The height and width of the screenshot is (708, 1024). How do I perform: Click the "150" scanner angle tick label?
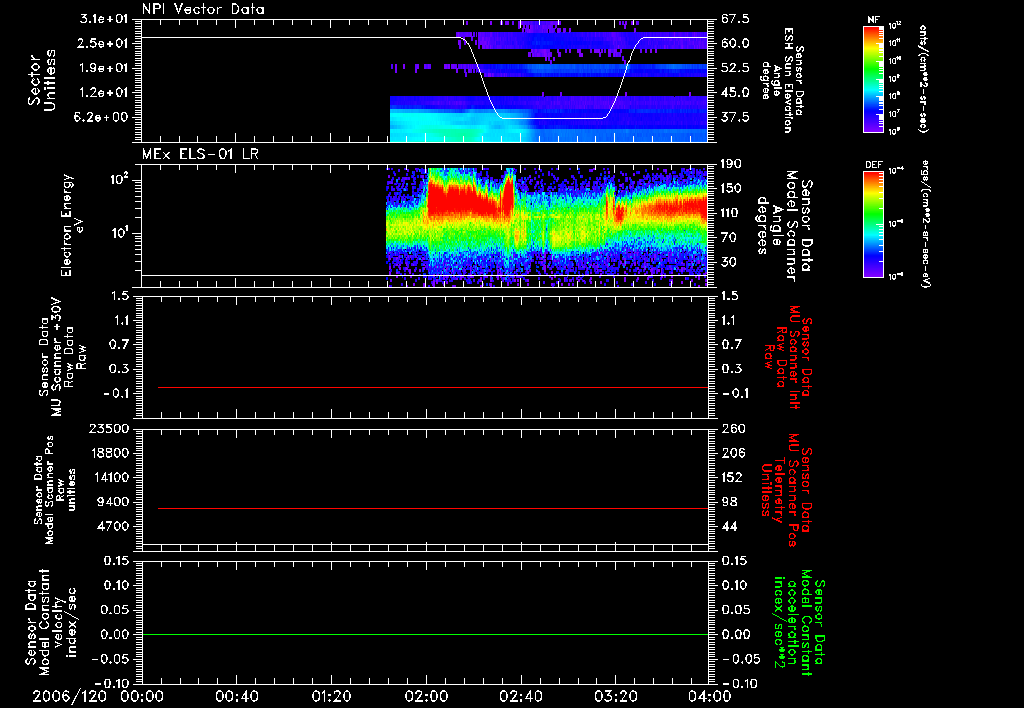[731, 189]
